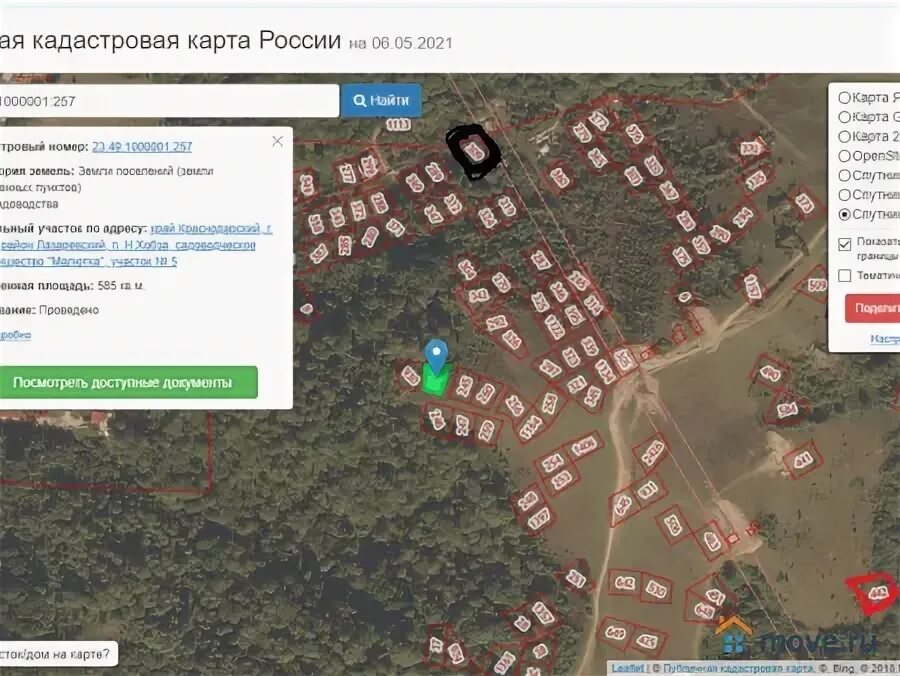The image size is (900, 676).
Task: Click the currently selected Спутник radio
Action: 844,215
